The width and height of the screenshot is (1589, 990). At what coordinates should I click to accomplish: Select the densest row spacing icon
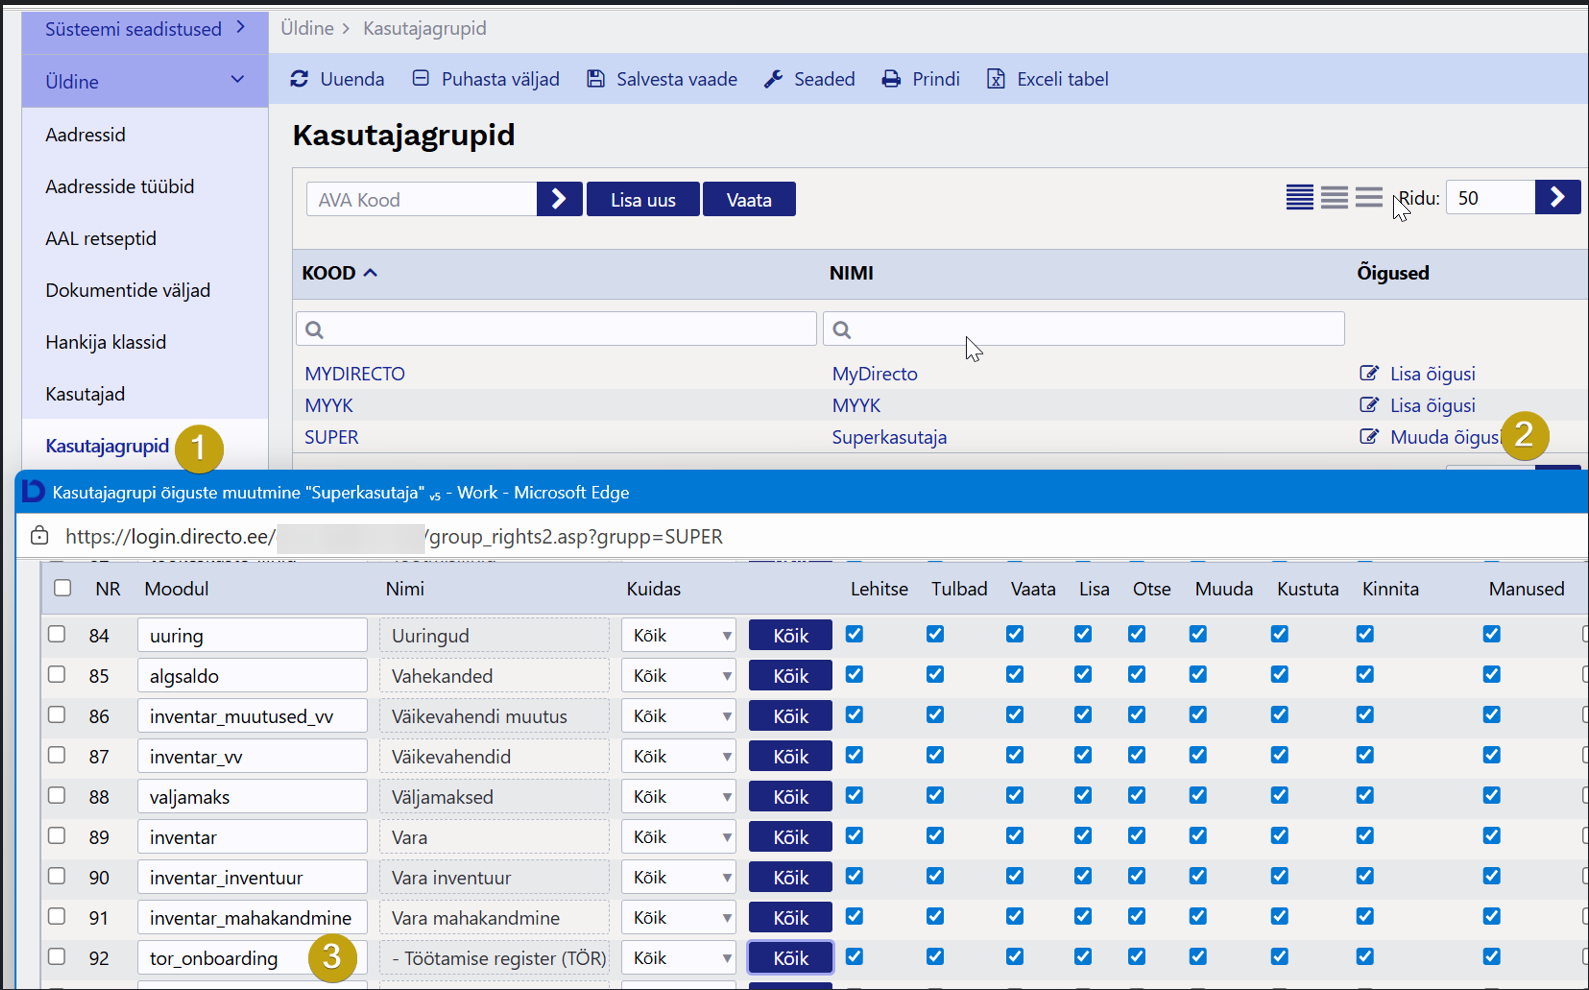pos(1299,198)
